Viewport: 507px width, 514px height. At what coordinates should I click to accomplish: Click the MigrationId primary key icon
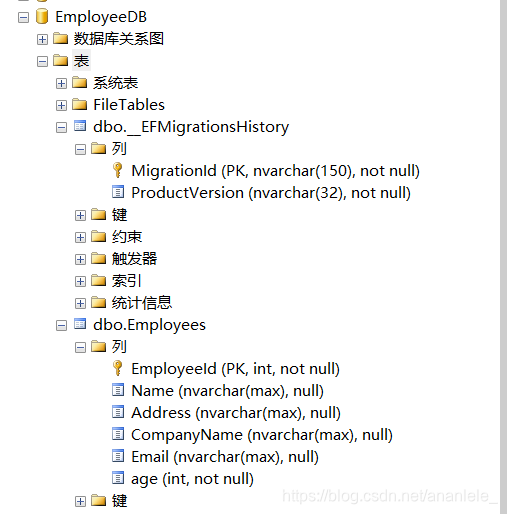tap(118, 170)
